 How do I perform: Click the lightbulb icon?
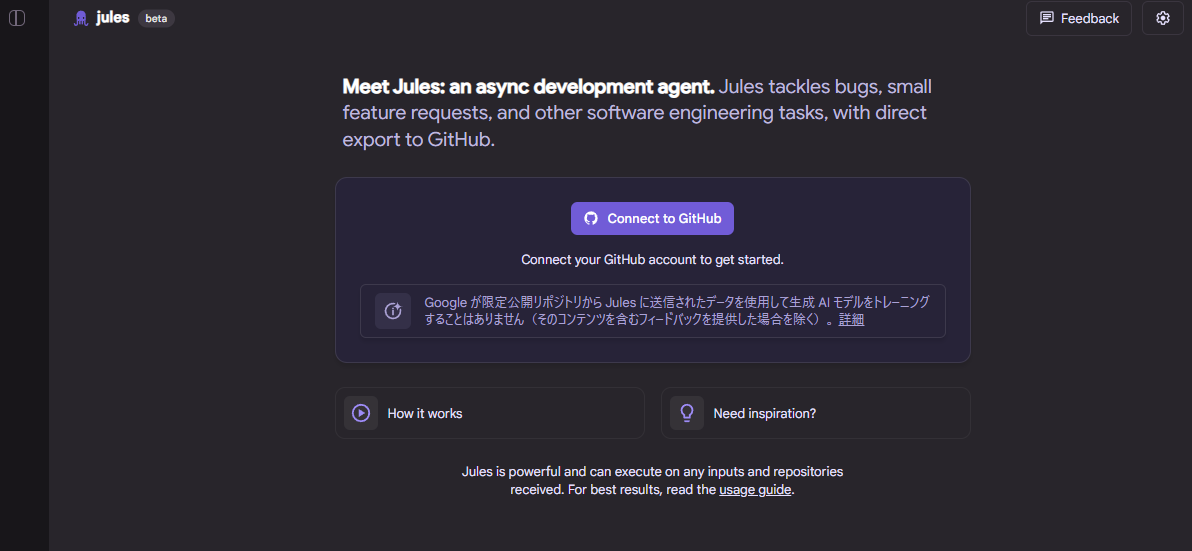coord(687,413)
